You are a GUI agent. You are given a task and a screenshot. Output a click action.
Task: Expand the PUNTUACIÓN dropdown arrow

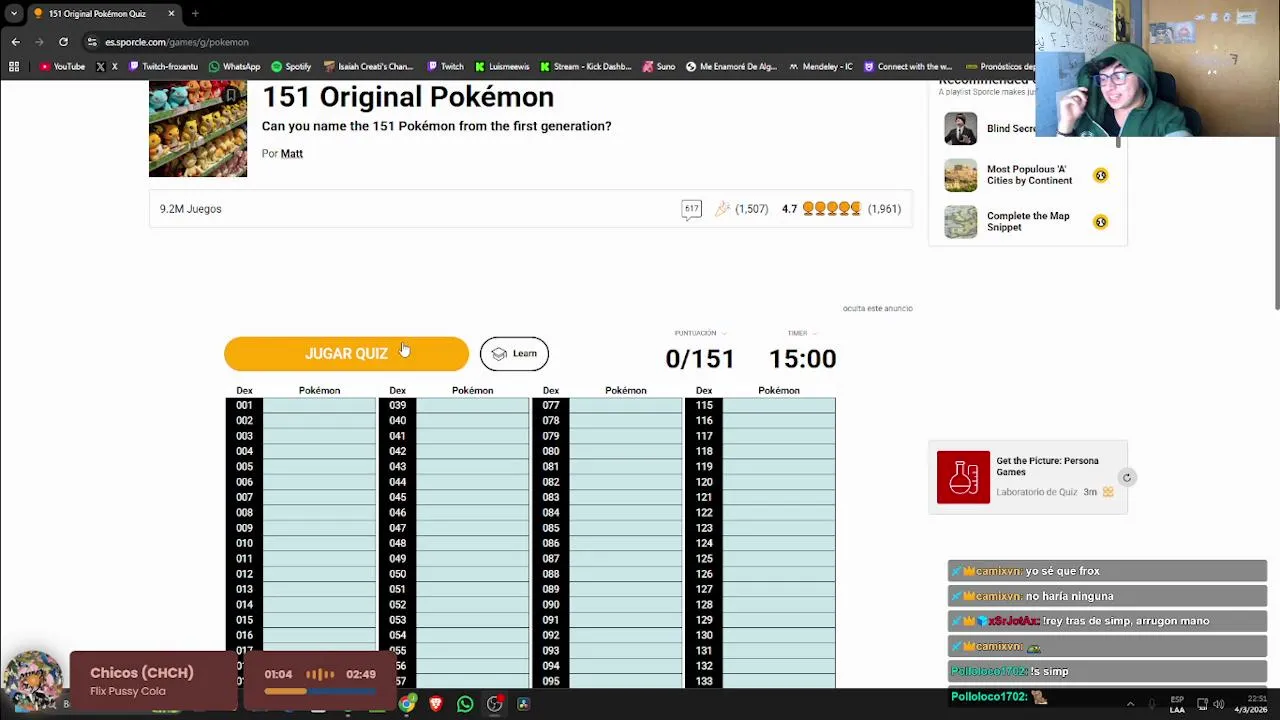tap(724, 333)
